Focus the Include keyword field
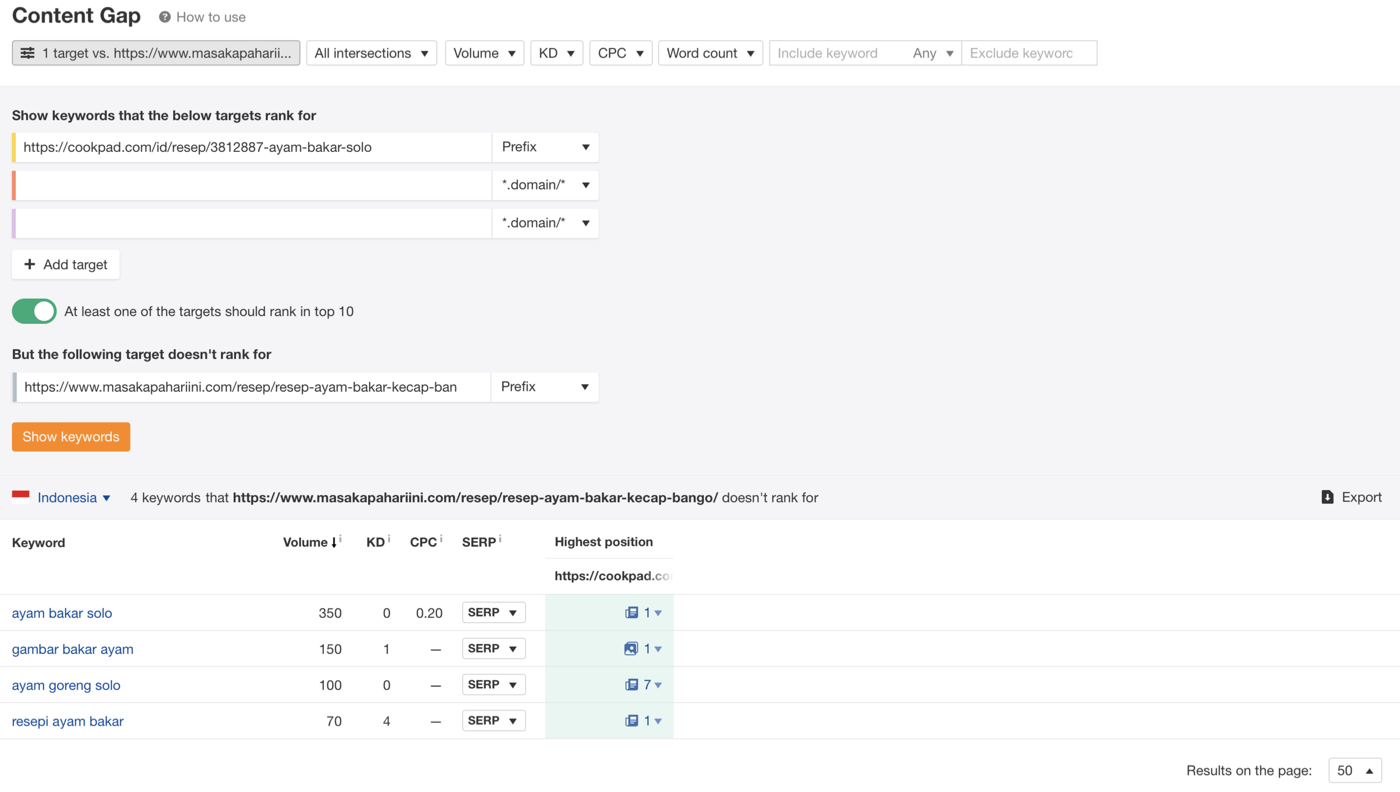 [x=838, y=53]
